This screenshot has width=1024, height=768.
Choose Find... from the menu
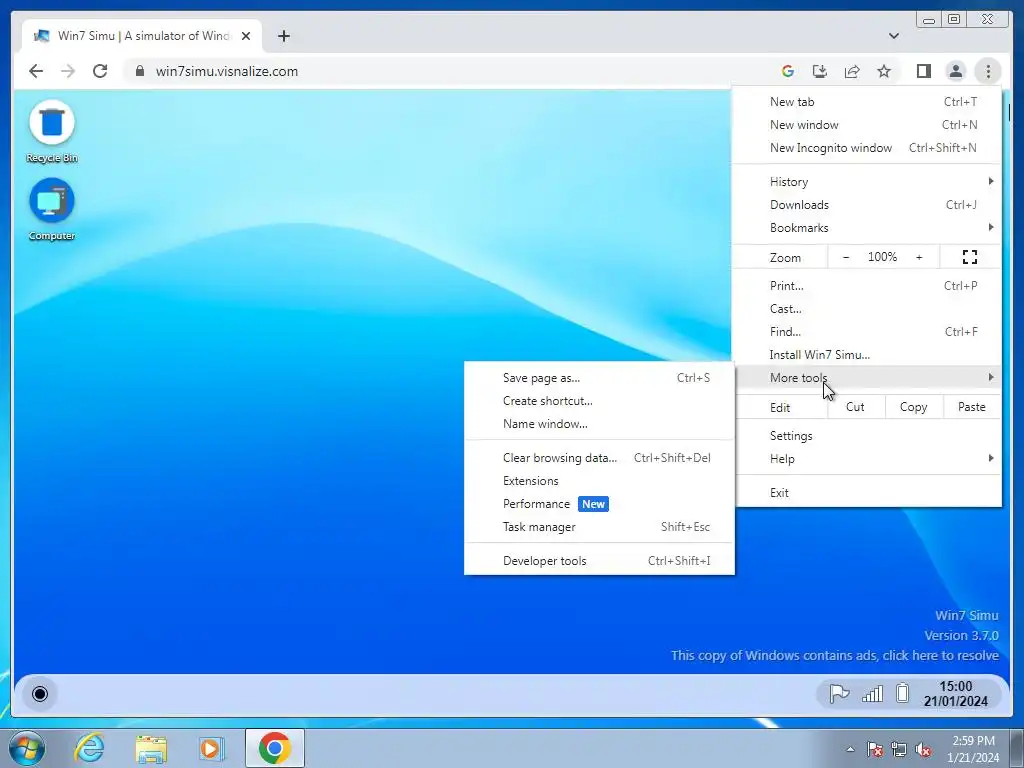[866, 332]
